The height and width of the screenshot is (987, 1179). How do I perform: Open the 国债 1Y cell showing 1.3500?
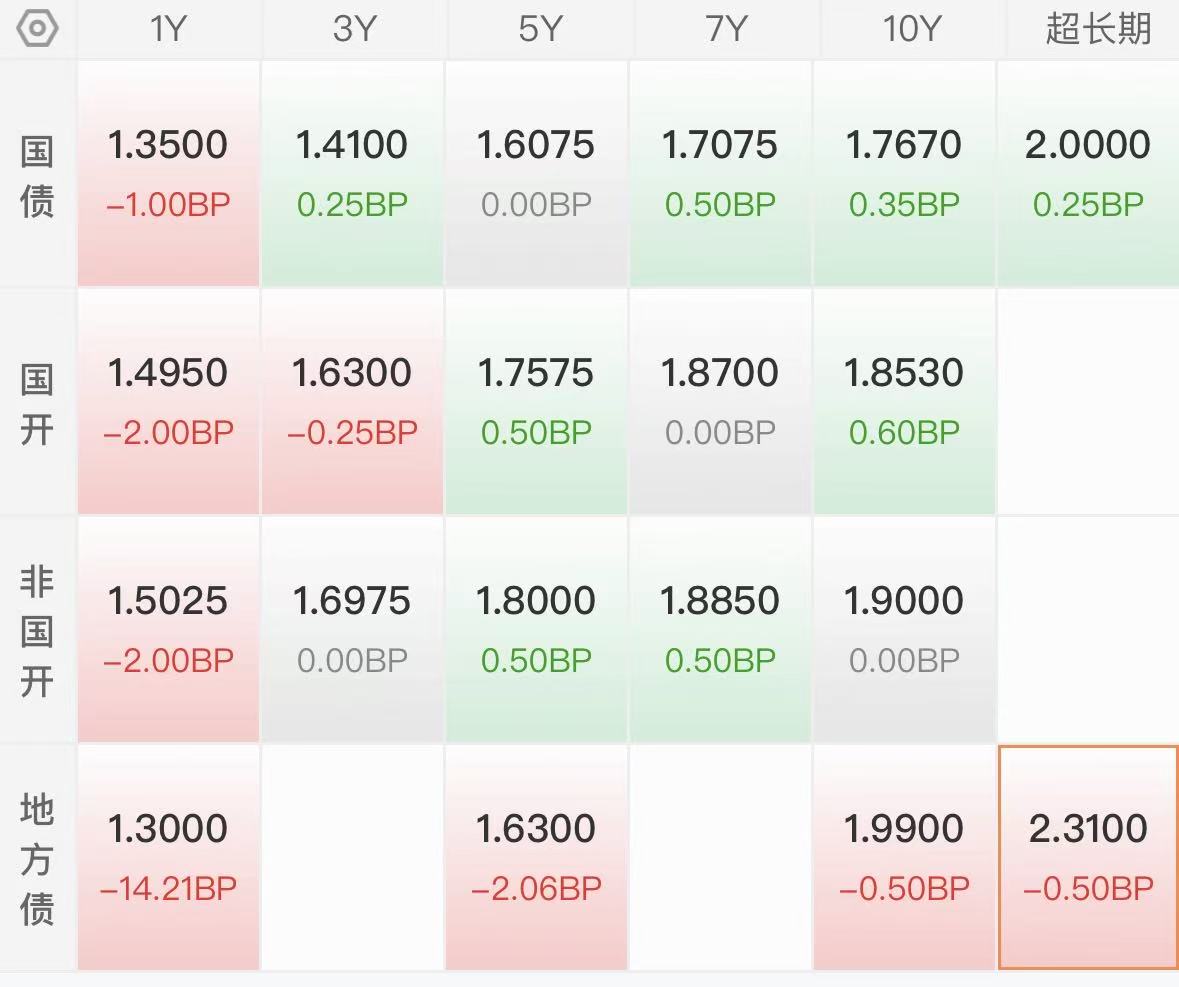click(168, 173)
